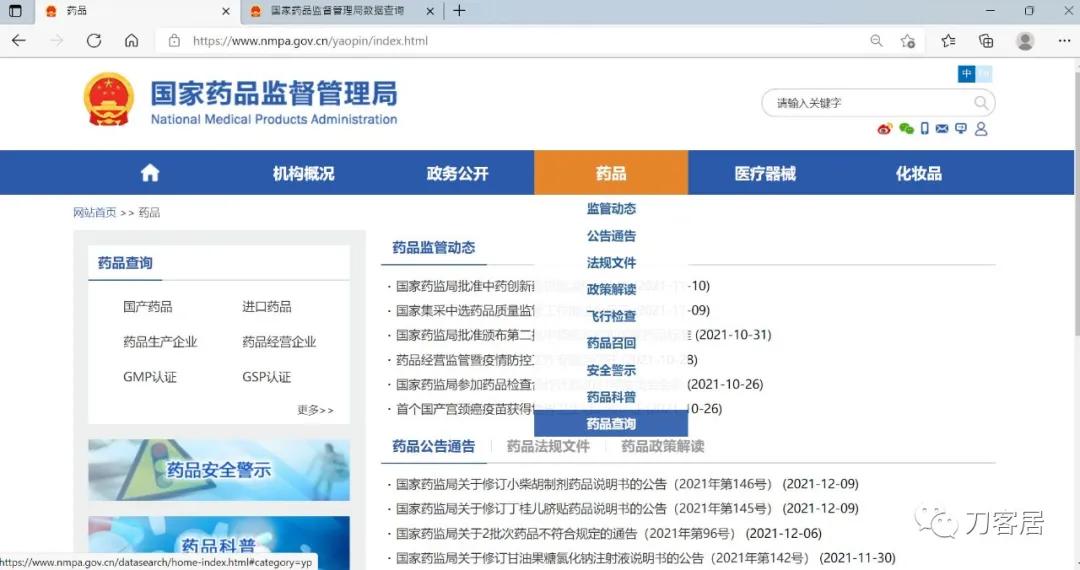
Task: Open 医疗器械 in navigation bar
Action: coord(765,173)
